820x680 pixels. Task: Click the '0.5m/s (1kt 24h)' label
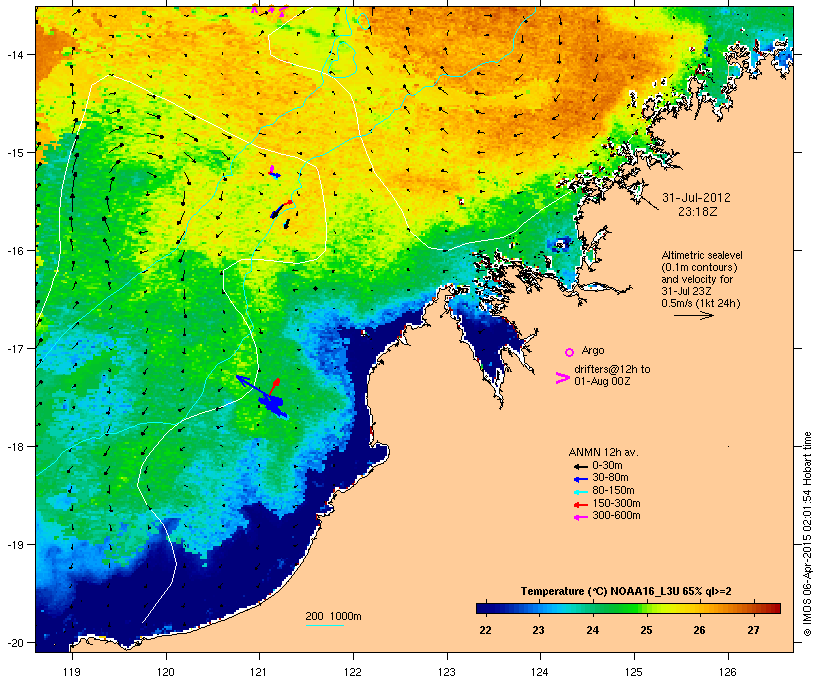[x=701, y=303]
